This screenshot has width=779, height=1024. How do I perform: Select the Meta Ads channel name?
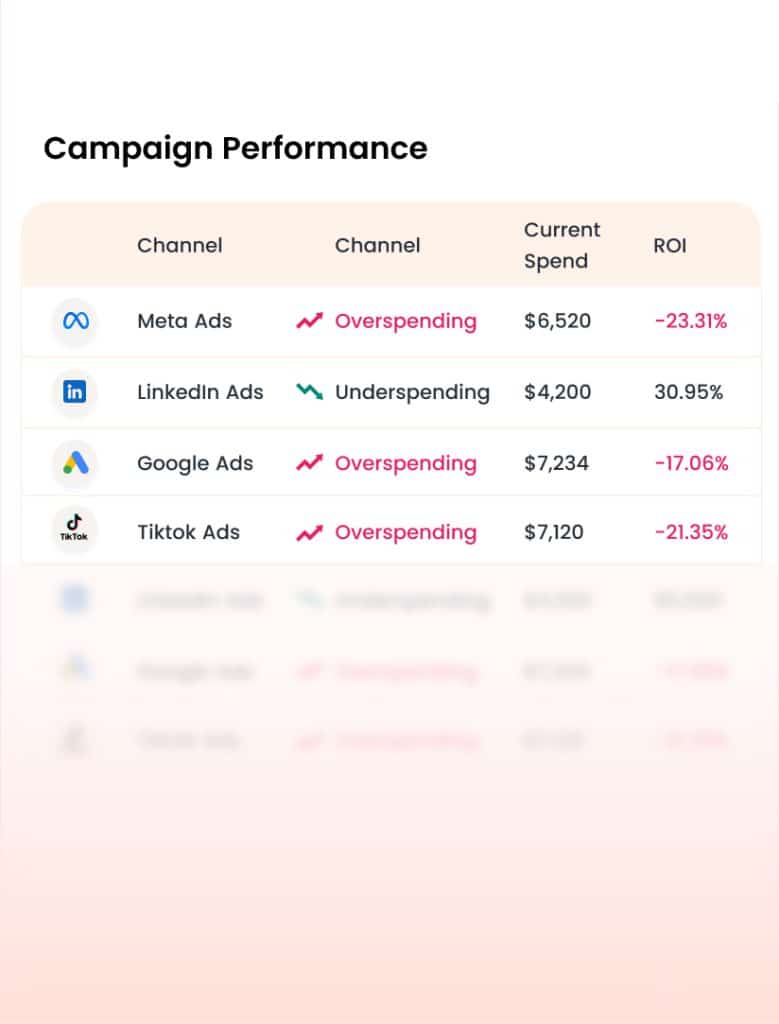point(184,321)
